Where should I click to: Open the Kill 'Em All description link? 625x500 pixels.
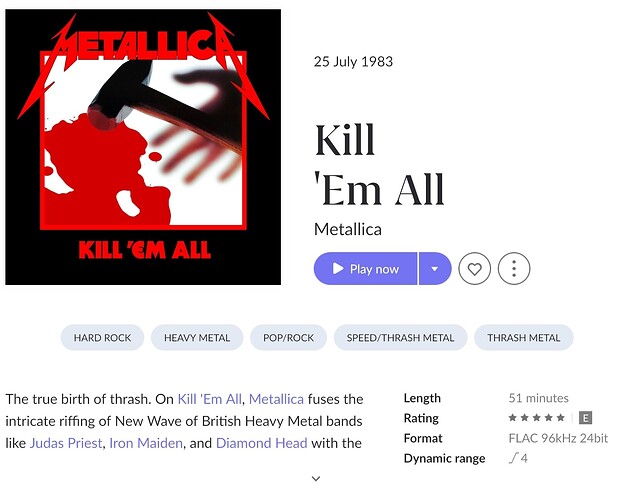tap(209, 399)
